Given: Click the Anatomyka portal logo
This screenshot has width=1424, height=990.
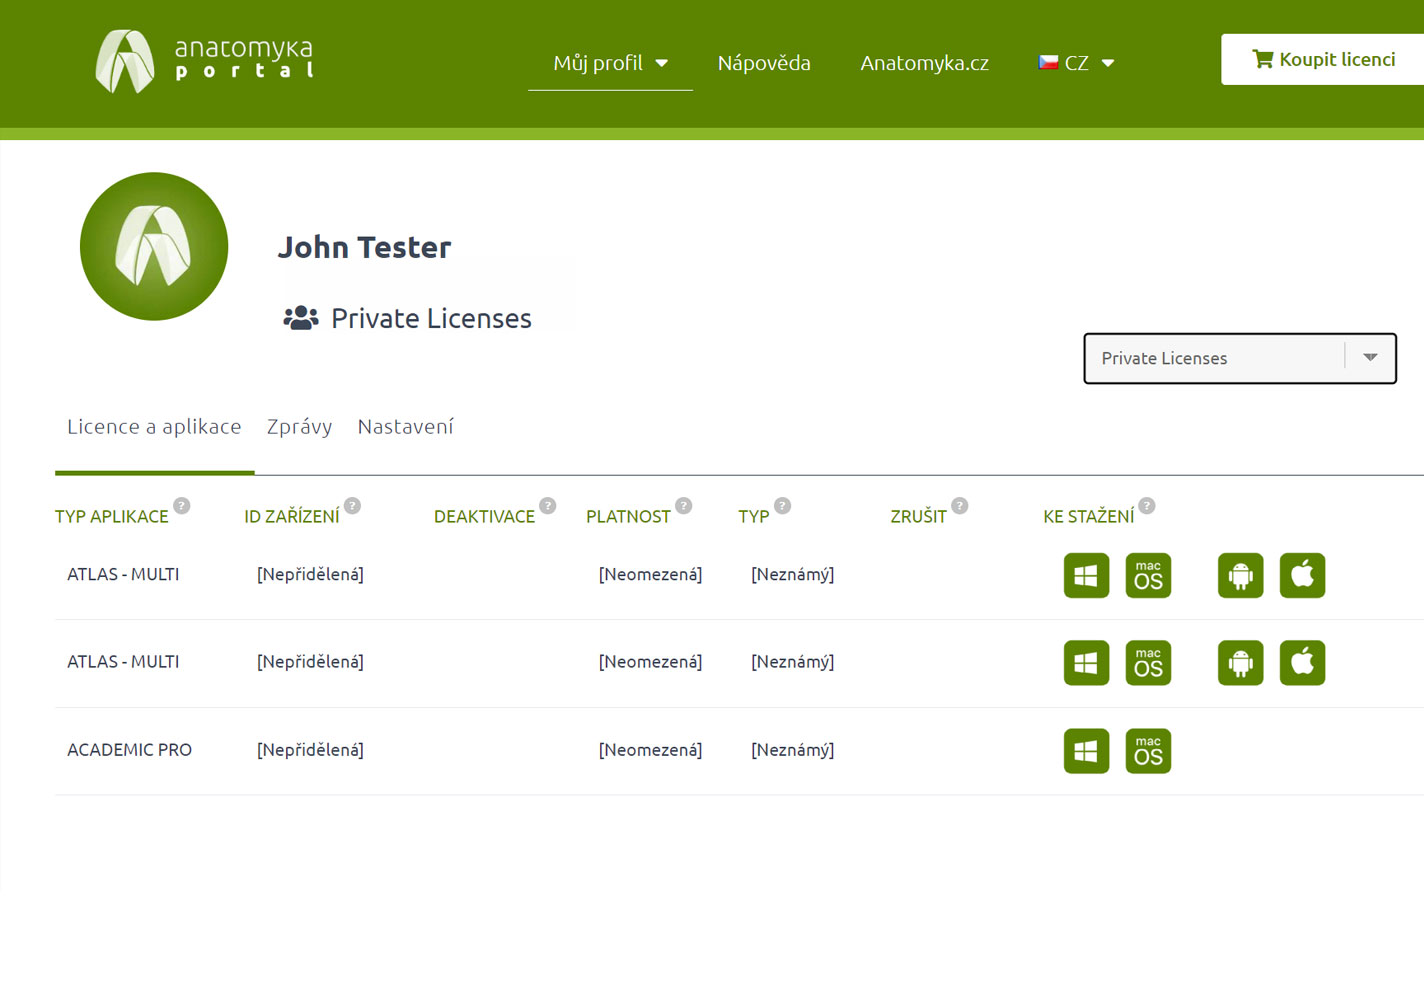Looking at the screenshot, I should click(204, 61).
